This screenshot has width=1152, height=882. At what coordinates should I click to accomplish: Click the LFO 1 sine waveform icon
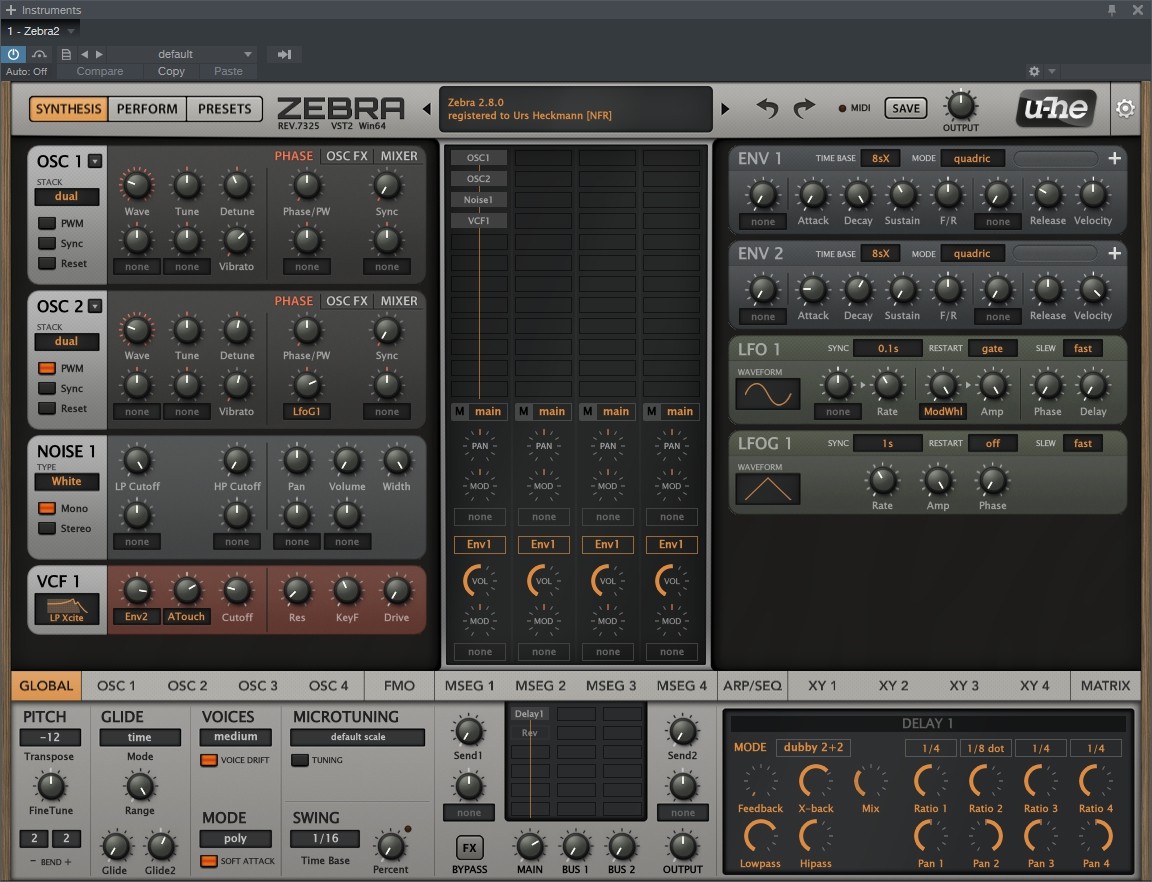(768, 394)
